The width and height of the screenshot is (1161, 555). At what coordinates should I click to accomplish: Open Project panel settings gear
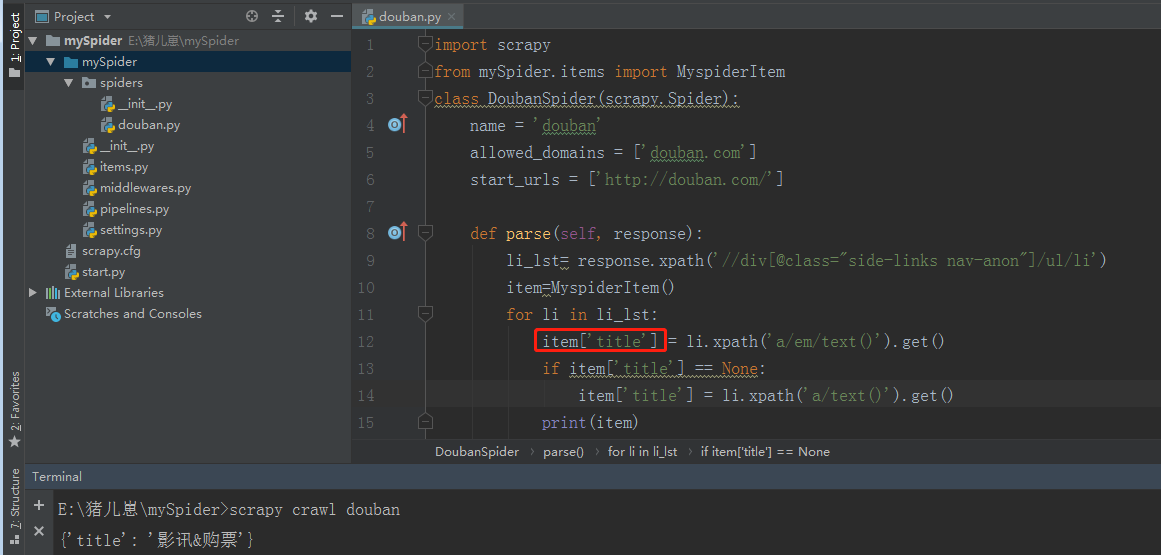click(x=311, y=16)
